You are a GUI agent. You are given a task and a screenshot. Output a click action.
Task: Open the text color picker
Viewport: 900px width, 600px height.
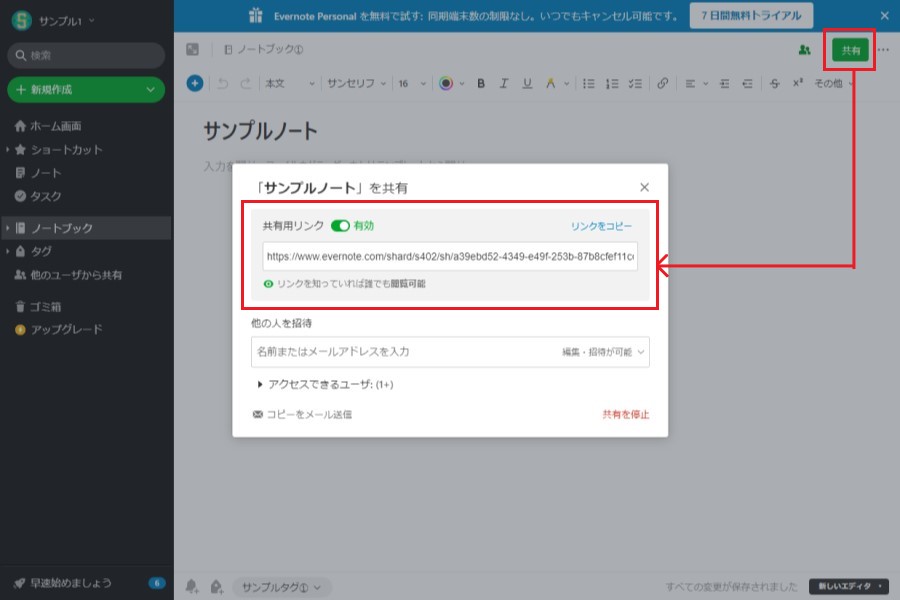(x=446, y=84)
